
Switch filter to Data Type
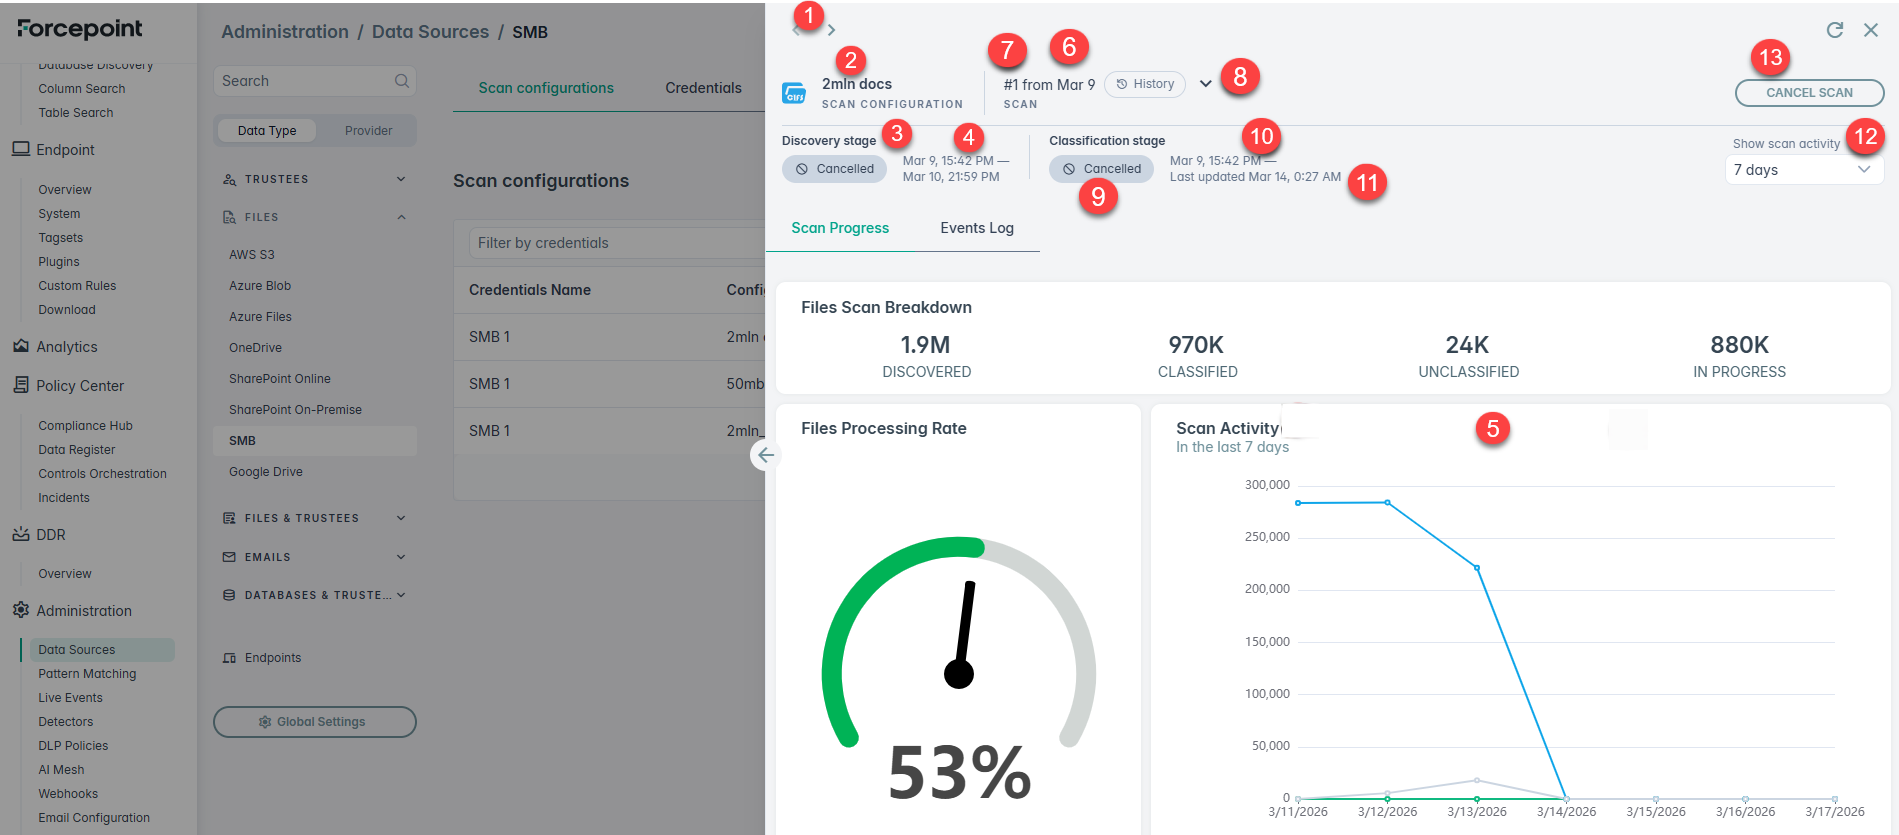click(267, 131)
